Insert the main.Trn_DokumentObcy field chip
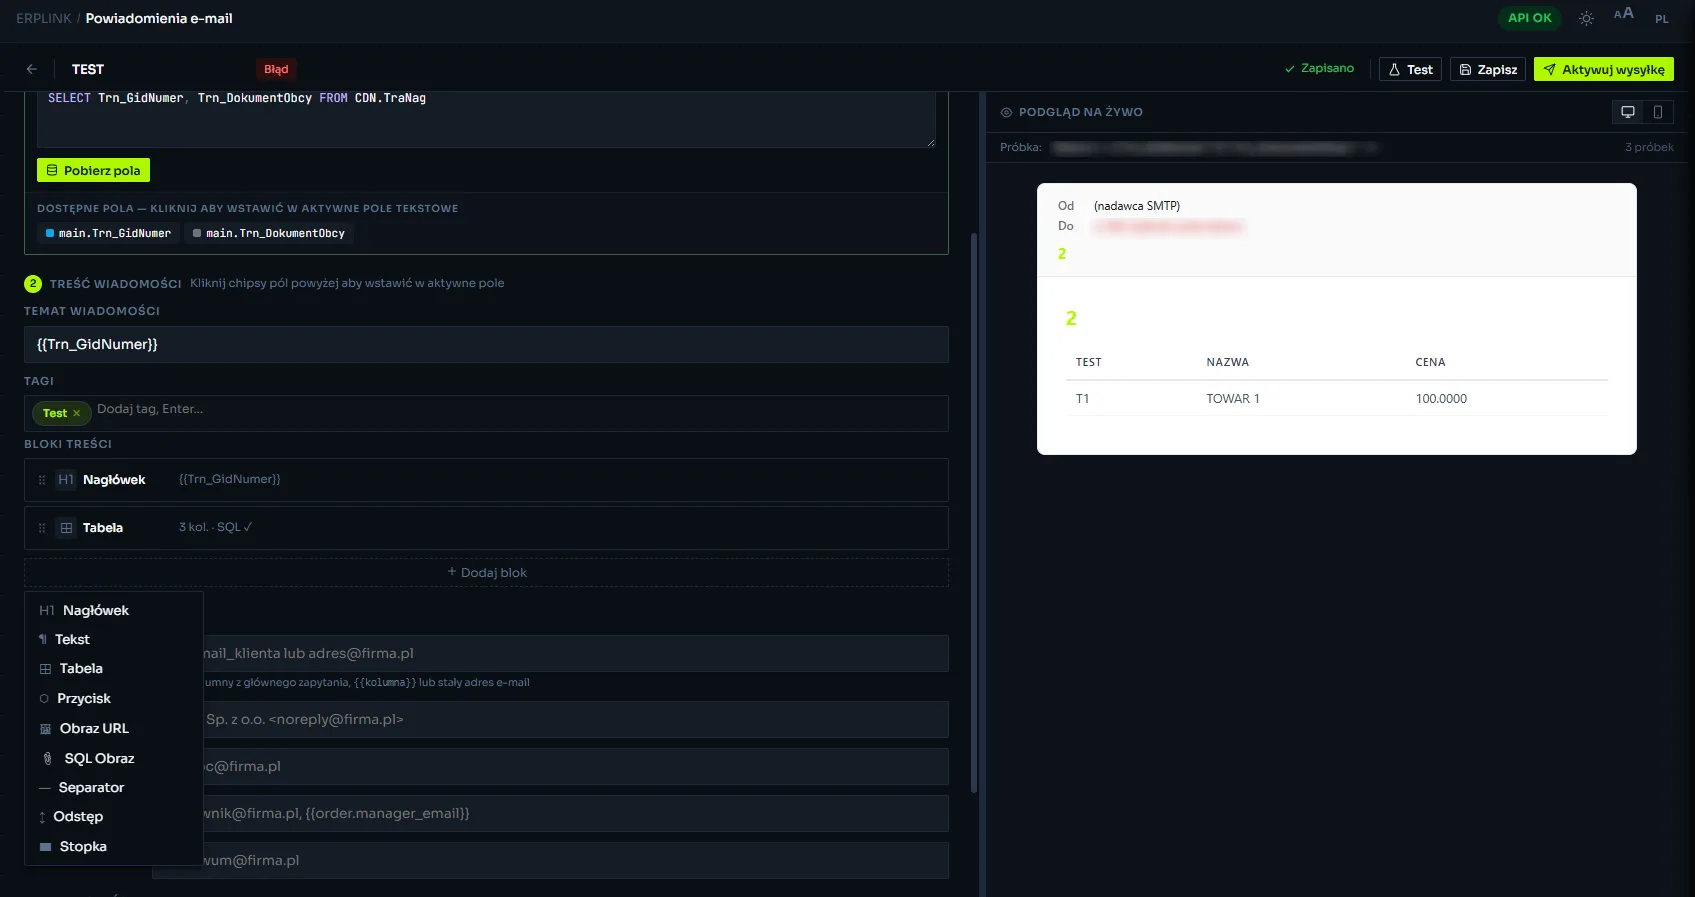The image size is (1695, 897). [x=269, y=233]
